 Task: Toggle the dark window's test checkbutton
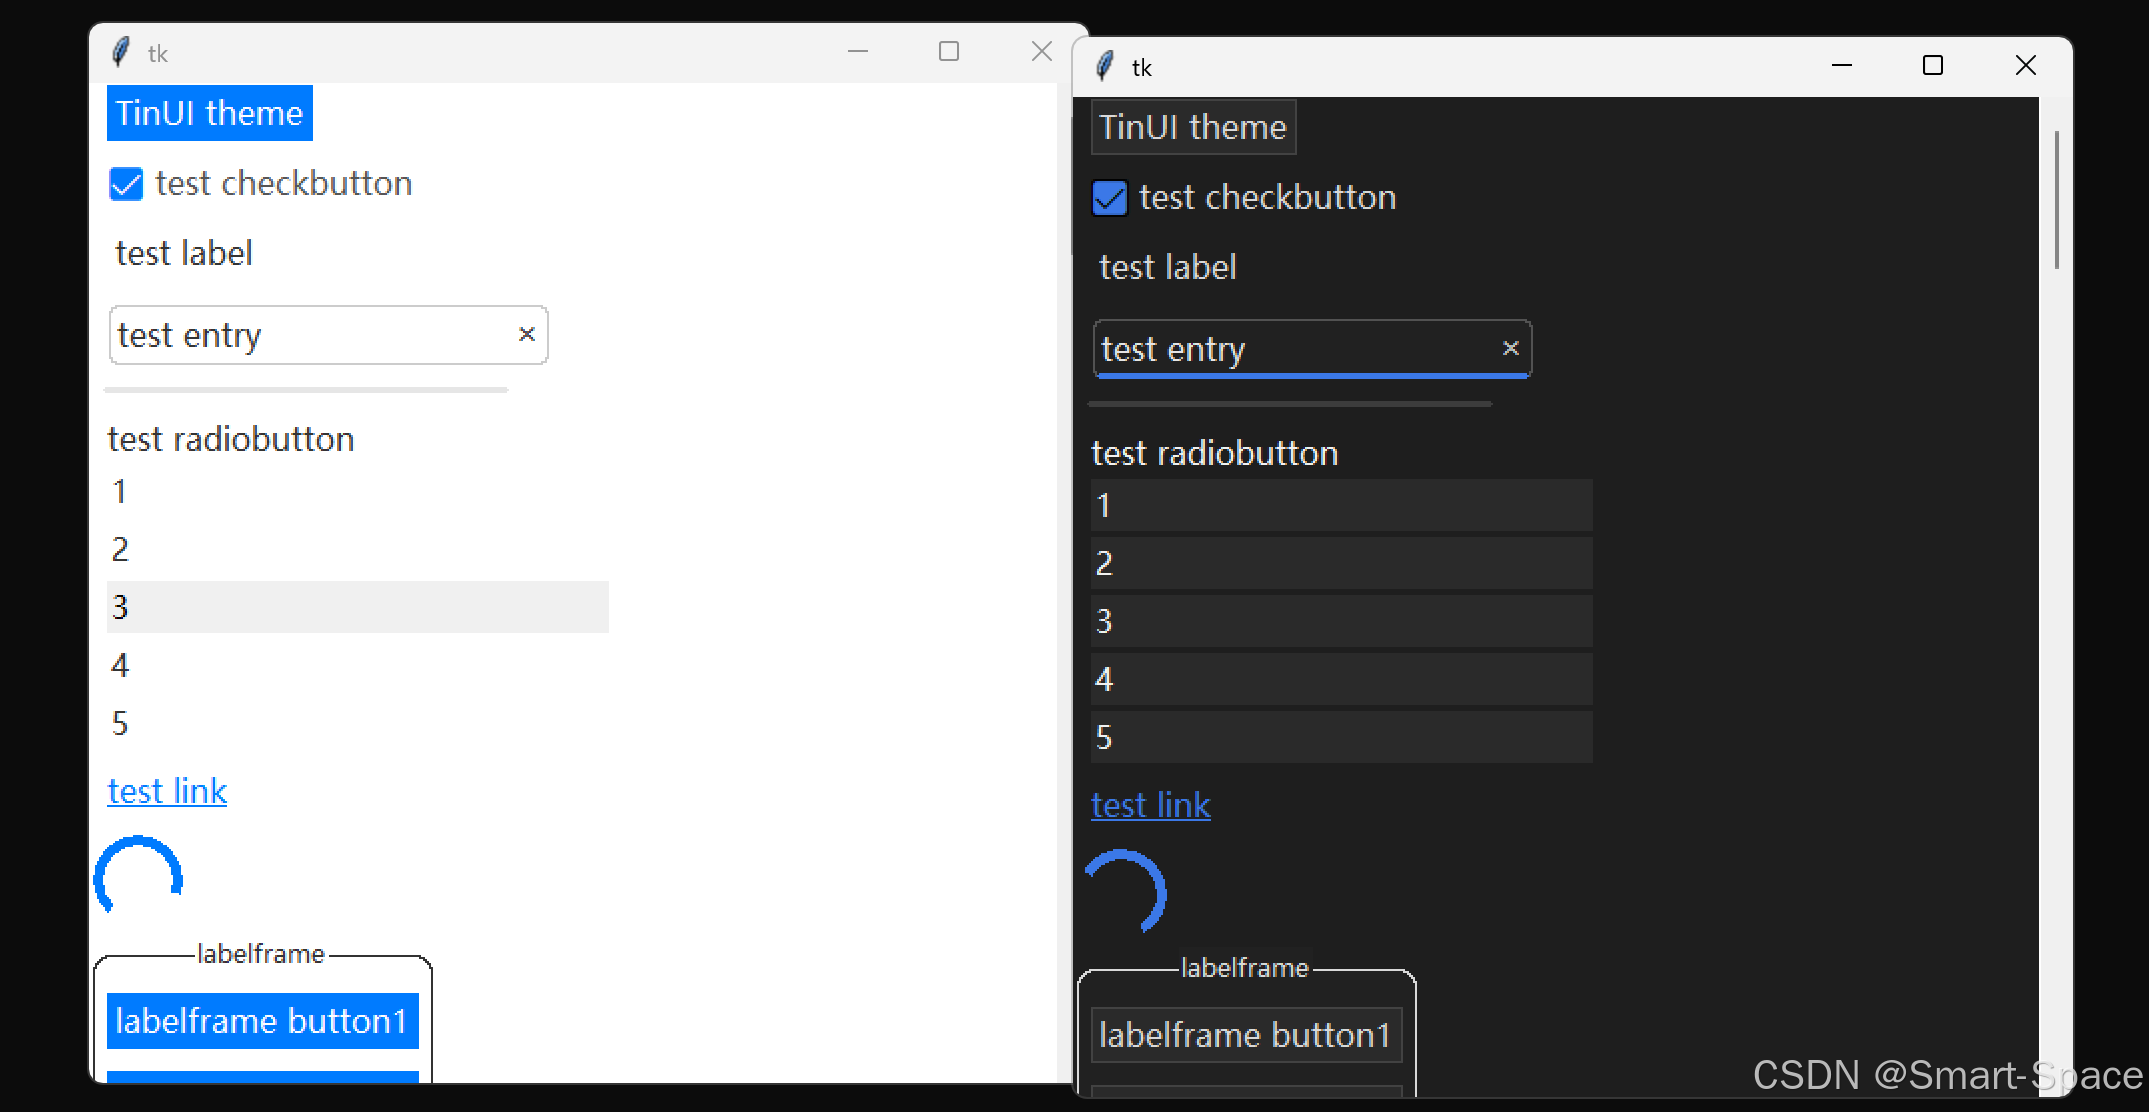(1110, 198)
